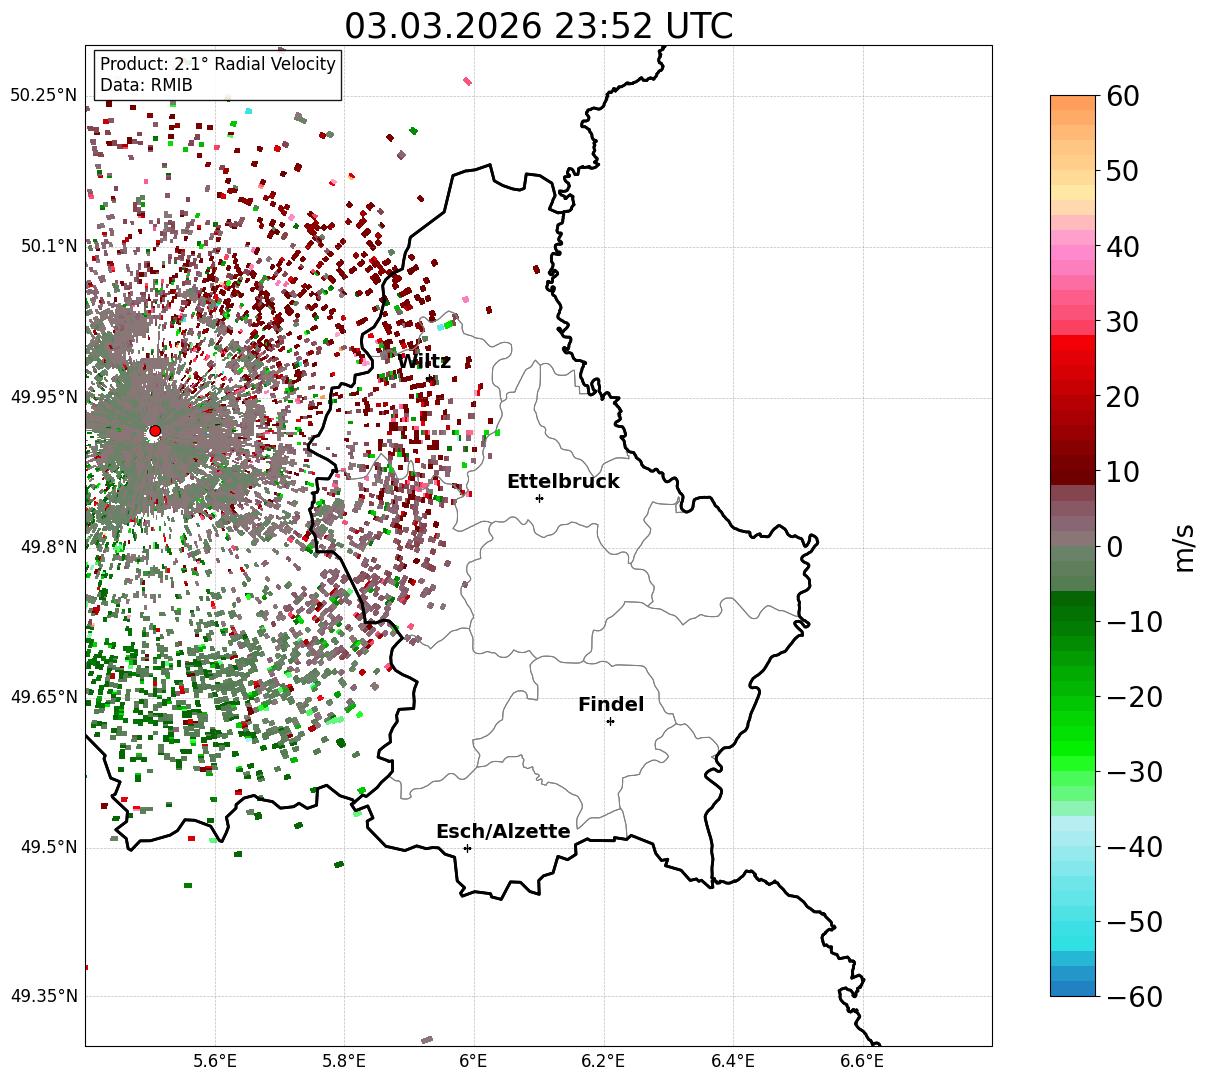Click the 6°E longitude tick label
Image resolution: width=1207 pixels, height=1081 pixels.
[x=473, y=1061]
